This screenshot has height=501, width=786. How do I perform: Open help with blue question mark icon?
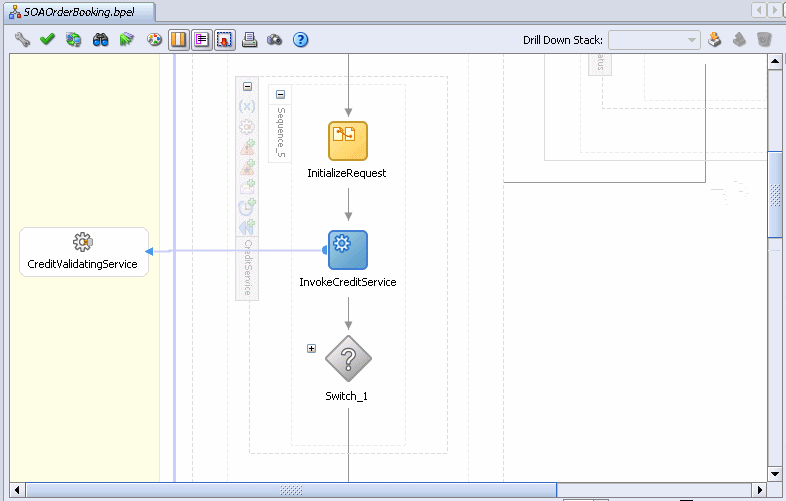[300, 40]
